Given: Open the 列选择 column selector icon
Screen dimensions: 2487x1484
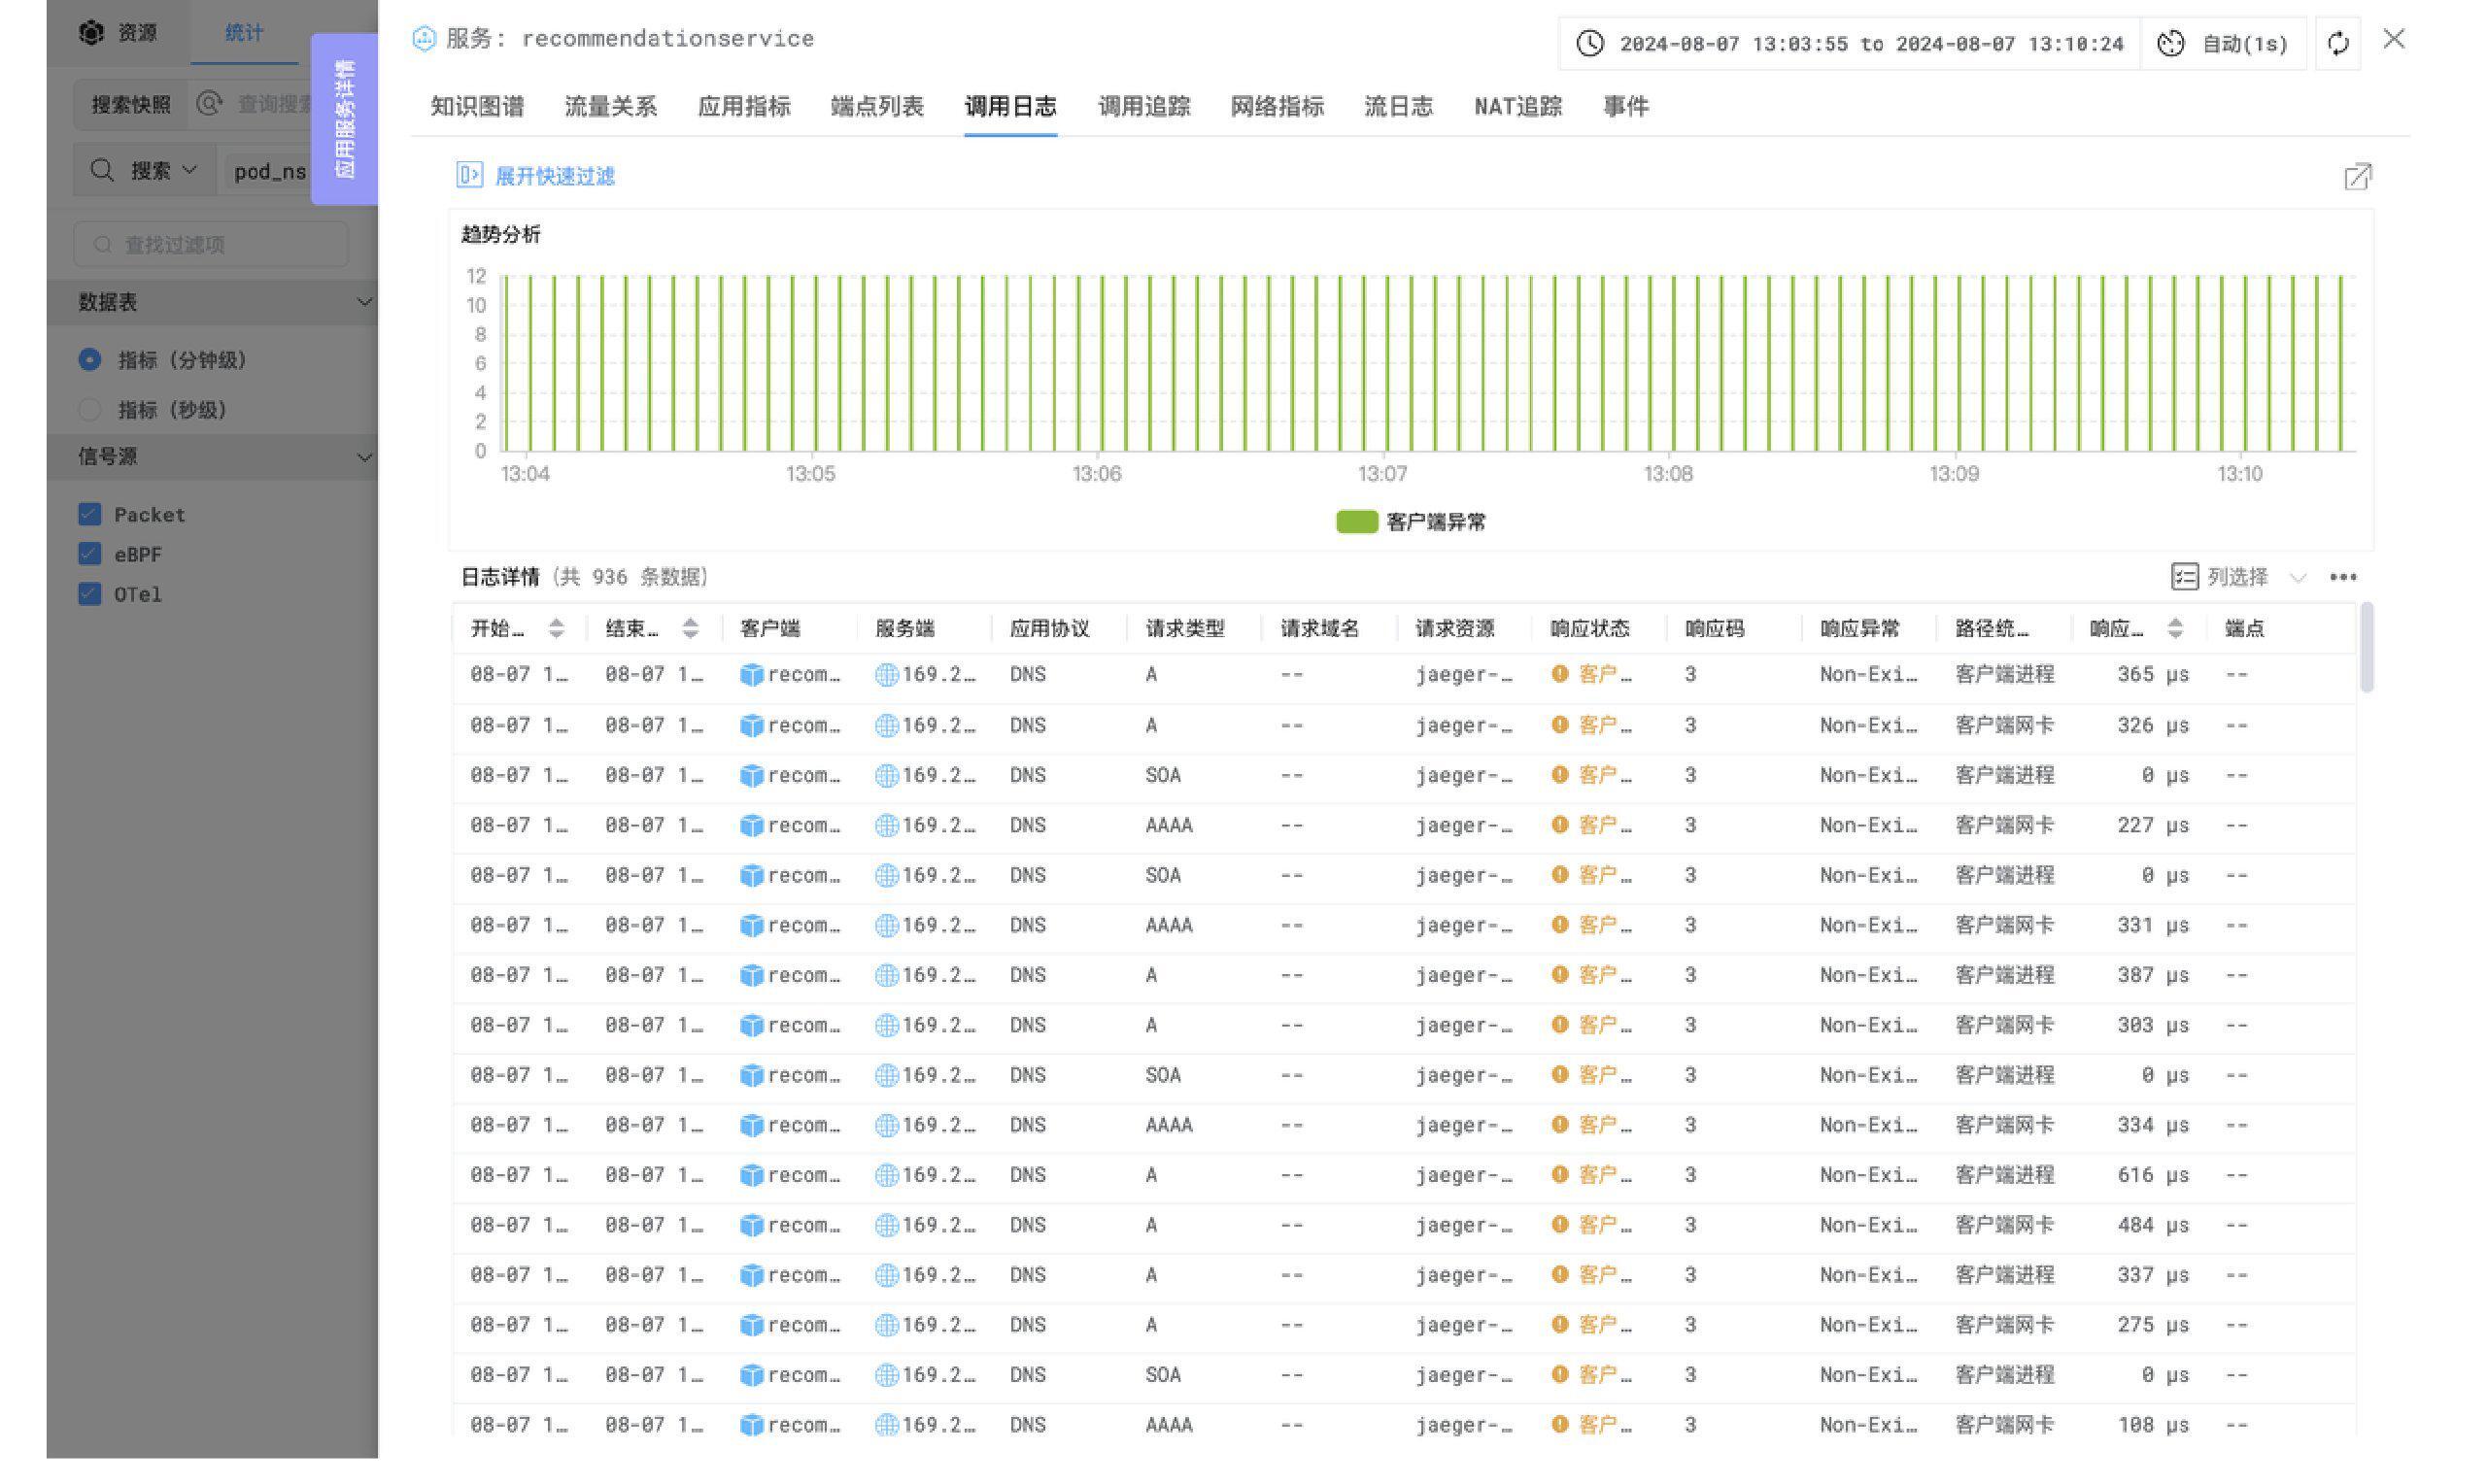Looking at the screenshot, I should tap(2184, 577).
